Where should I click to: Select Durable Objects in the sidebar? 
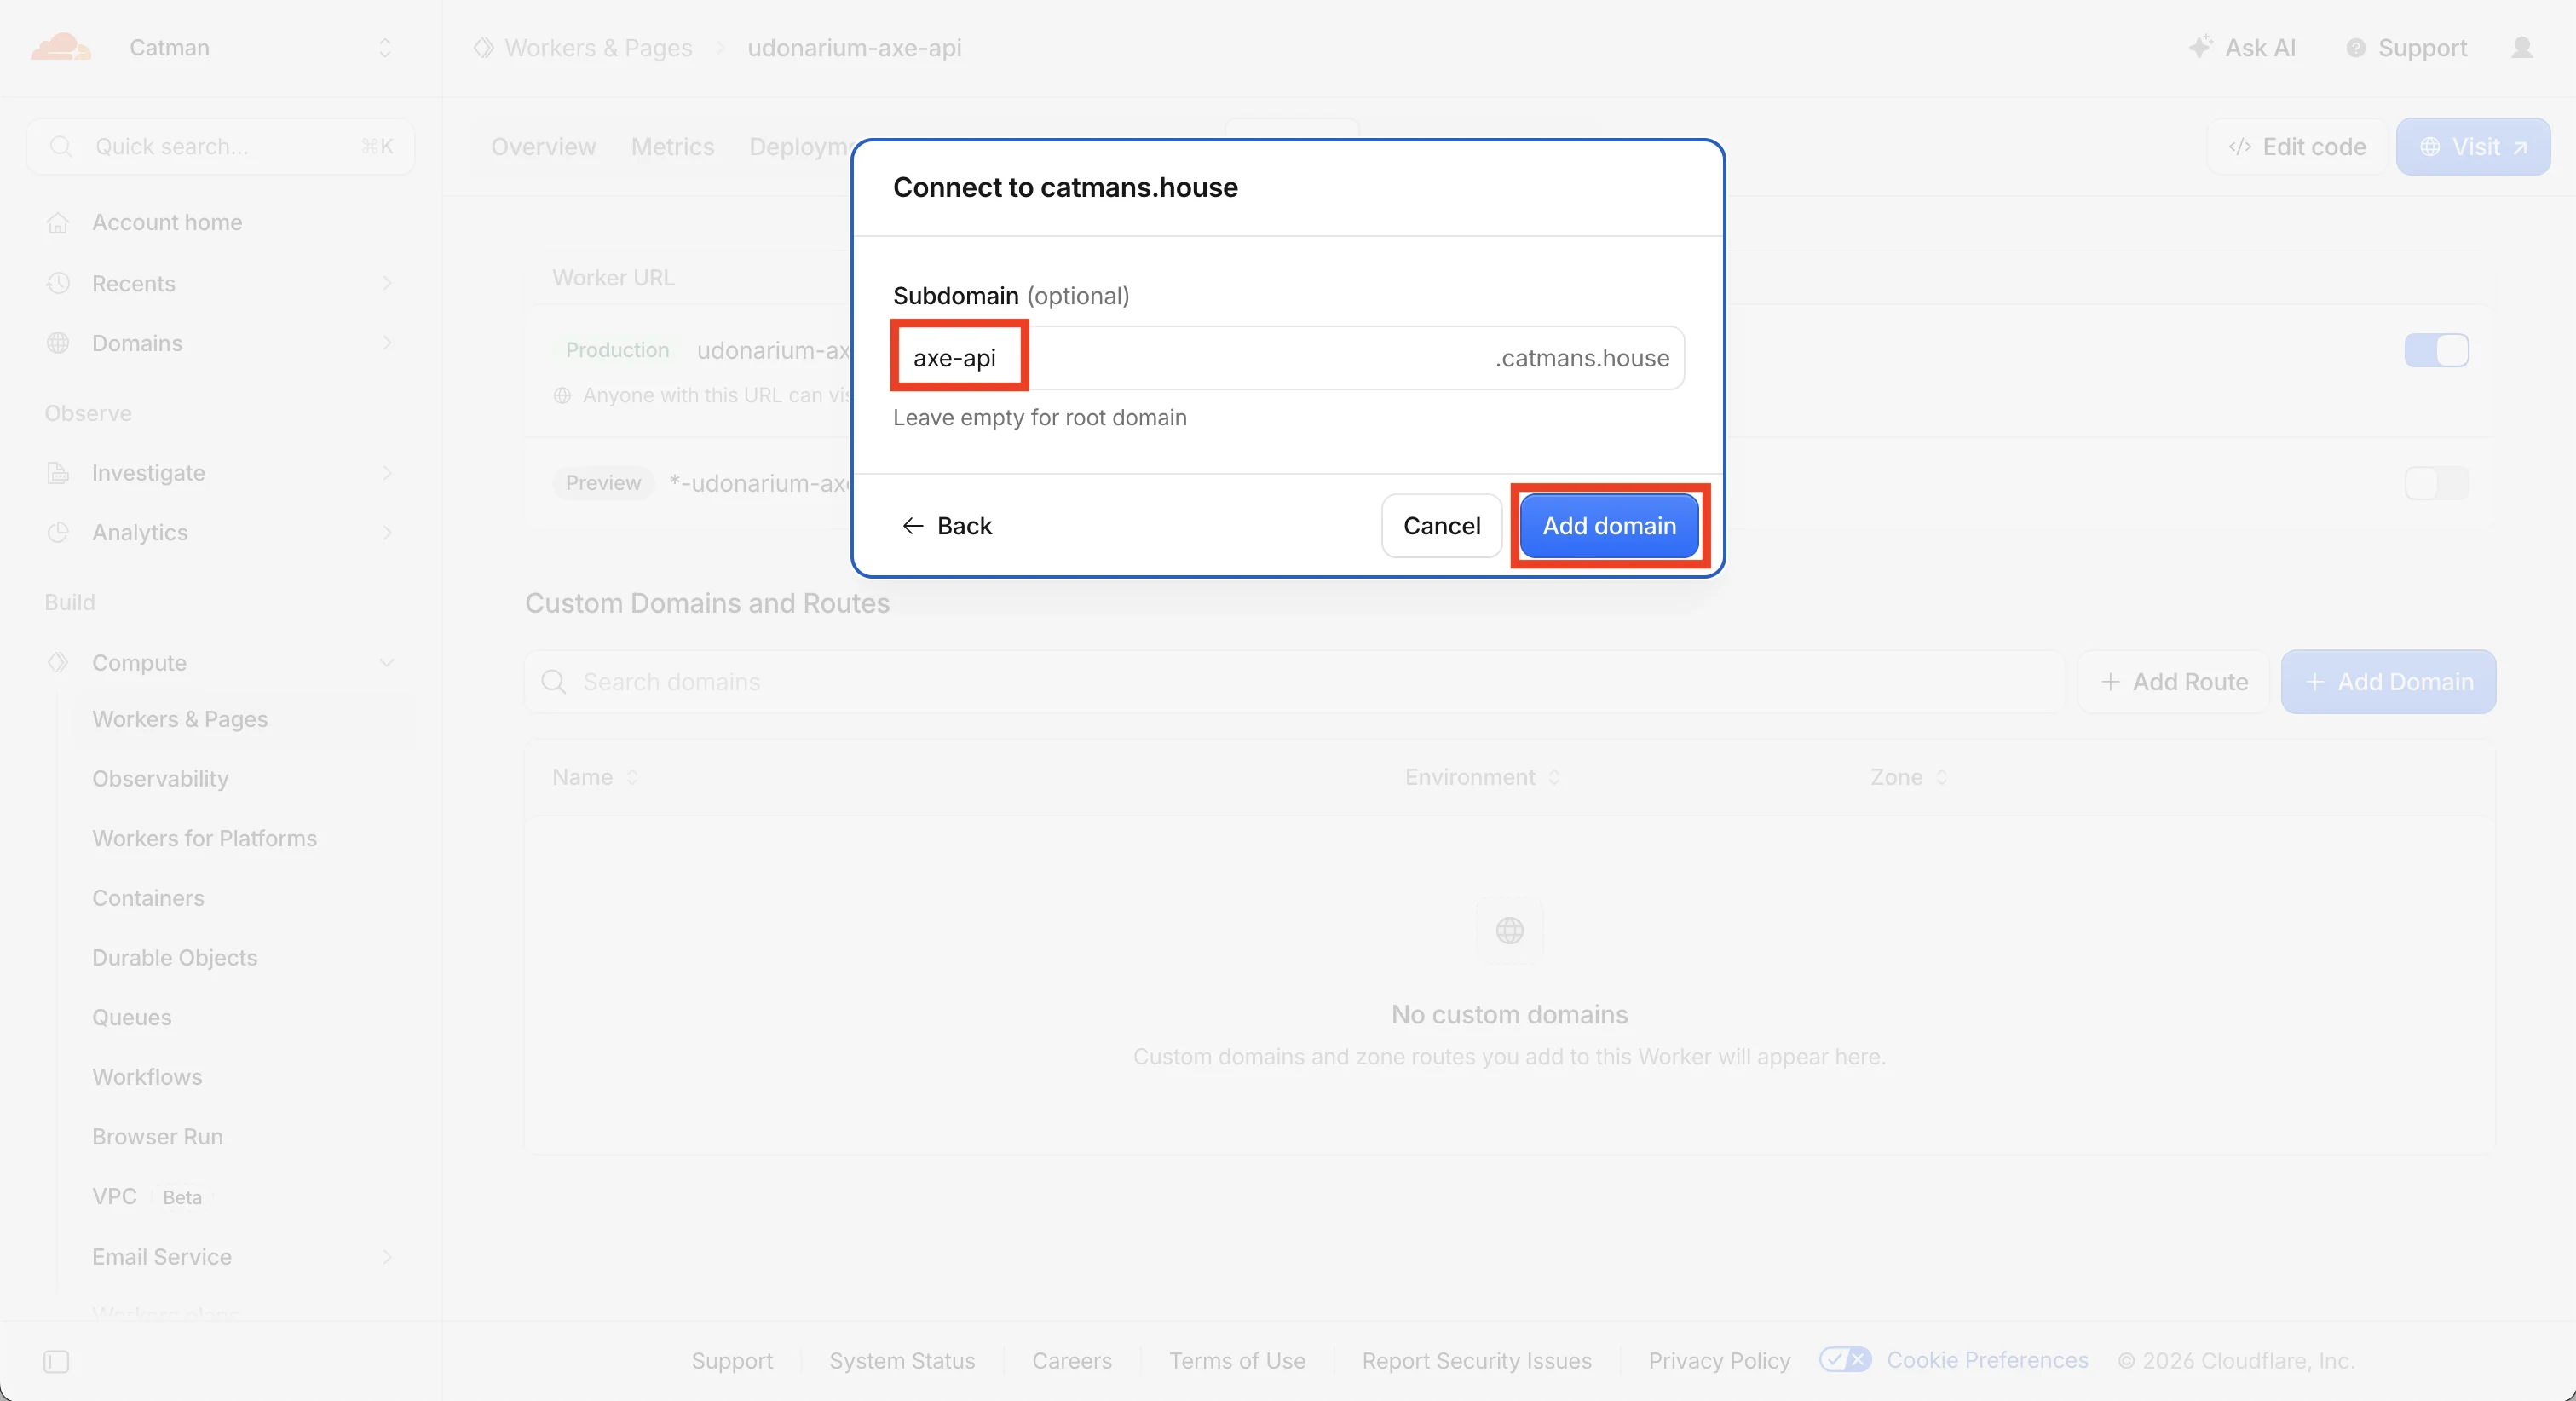174,958
